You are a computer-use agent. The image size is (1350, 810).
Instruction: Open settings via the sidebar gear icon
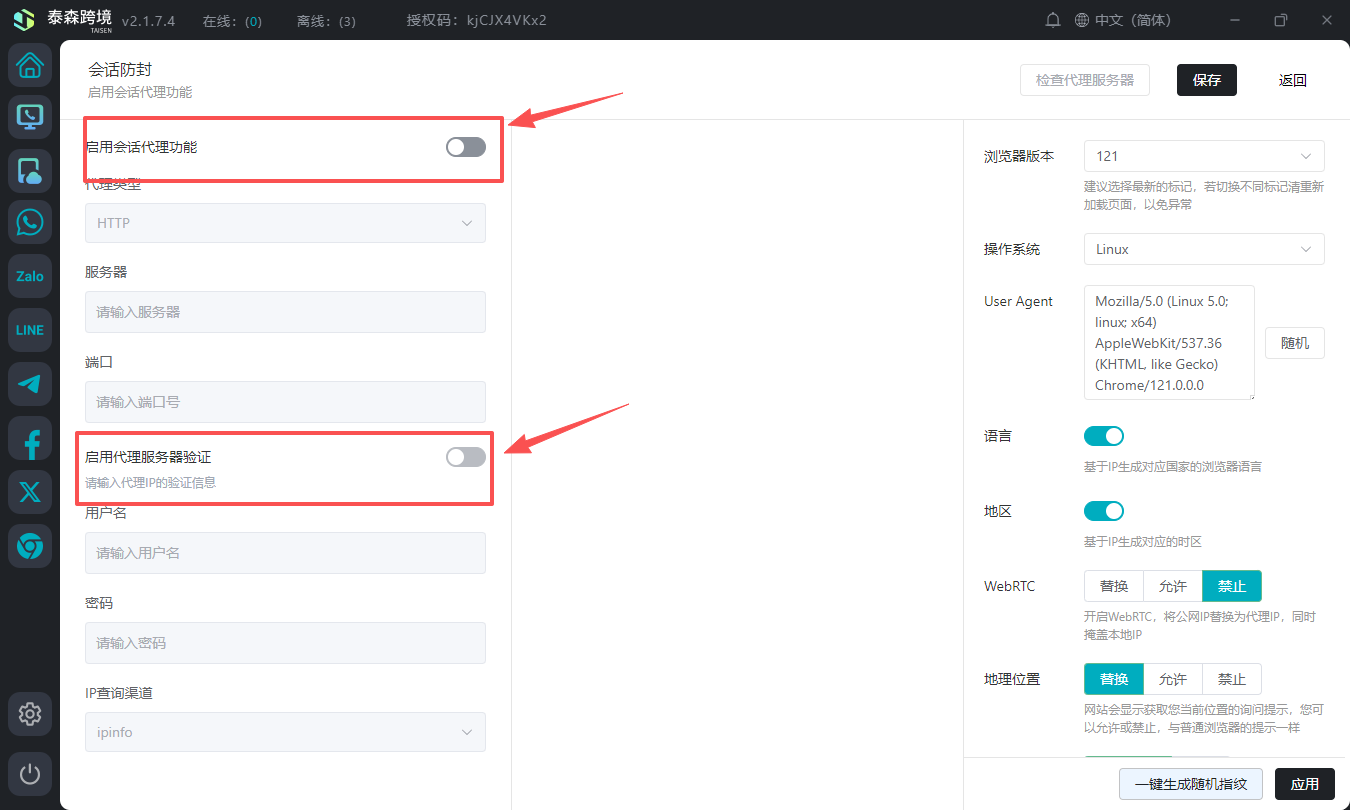(30, 714)
